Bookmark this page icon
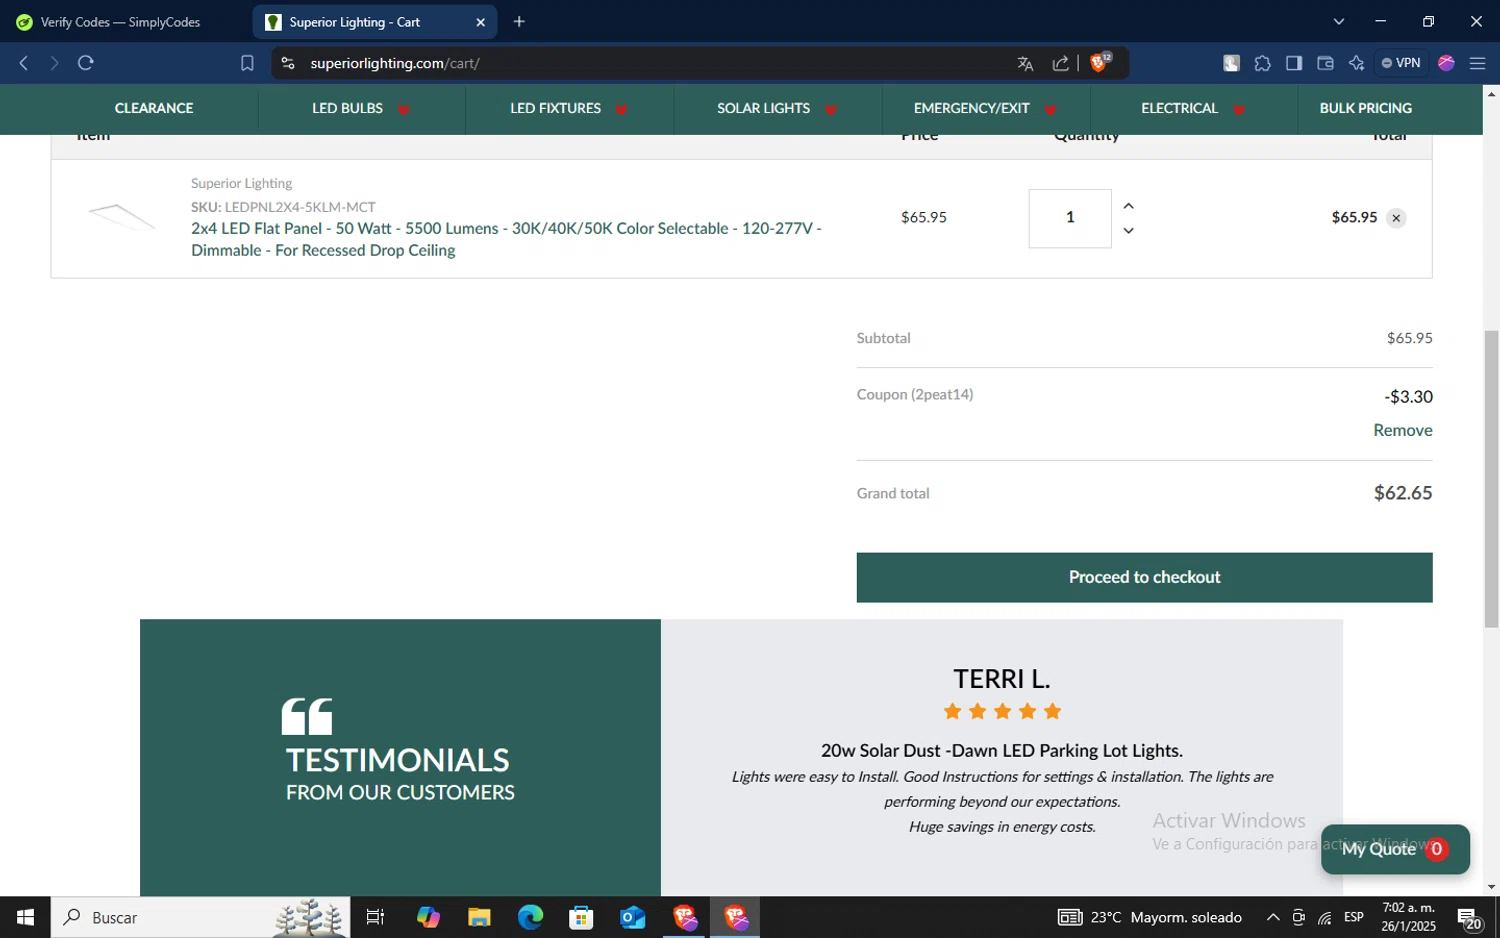 [x=247, y=63]
